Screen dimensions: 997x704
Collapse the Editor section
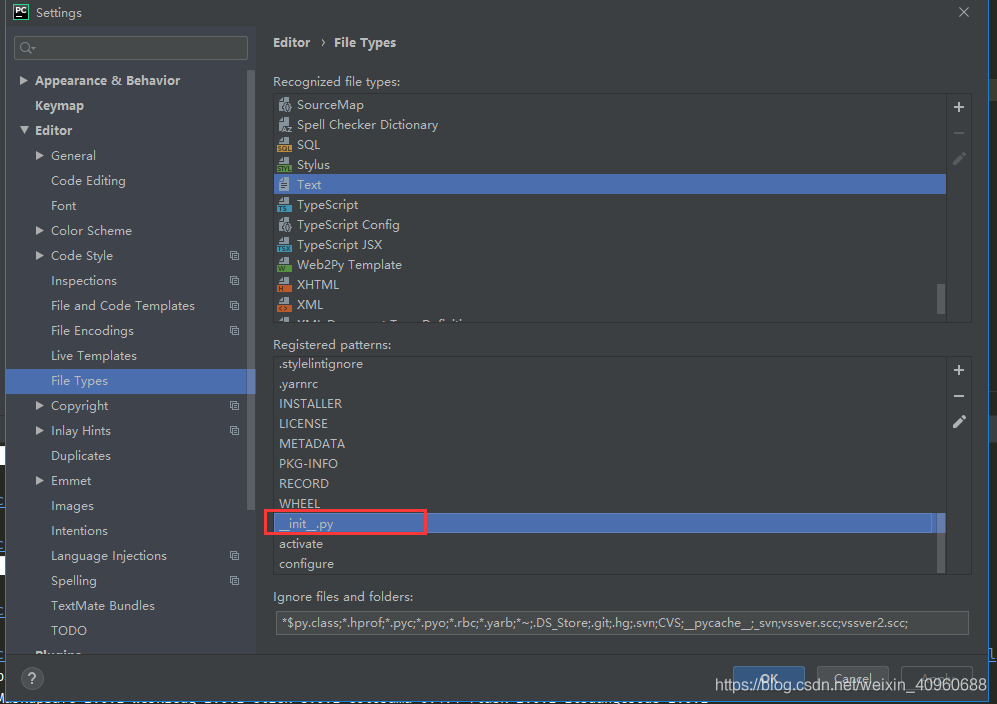(24, 130)
